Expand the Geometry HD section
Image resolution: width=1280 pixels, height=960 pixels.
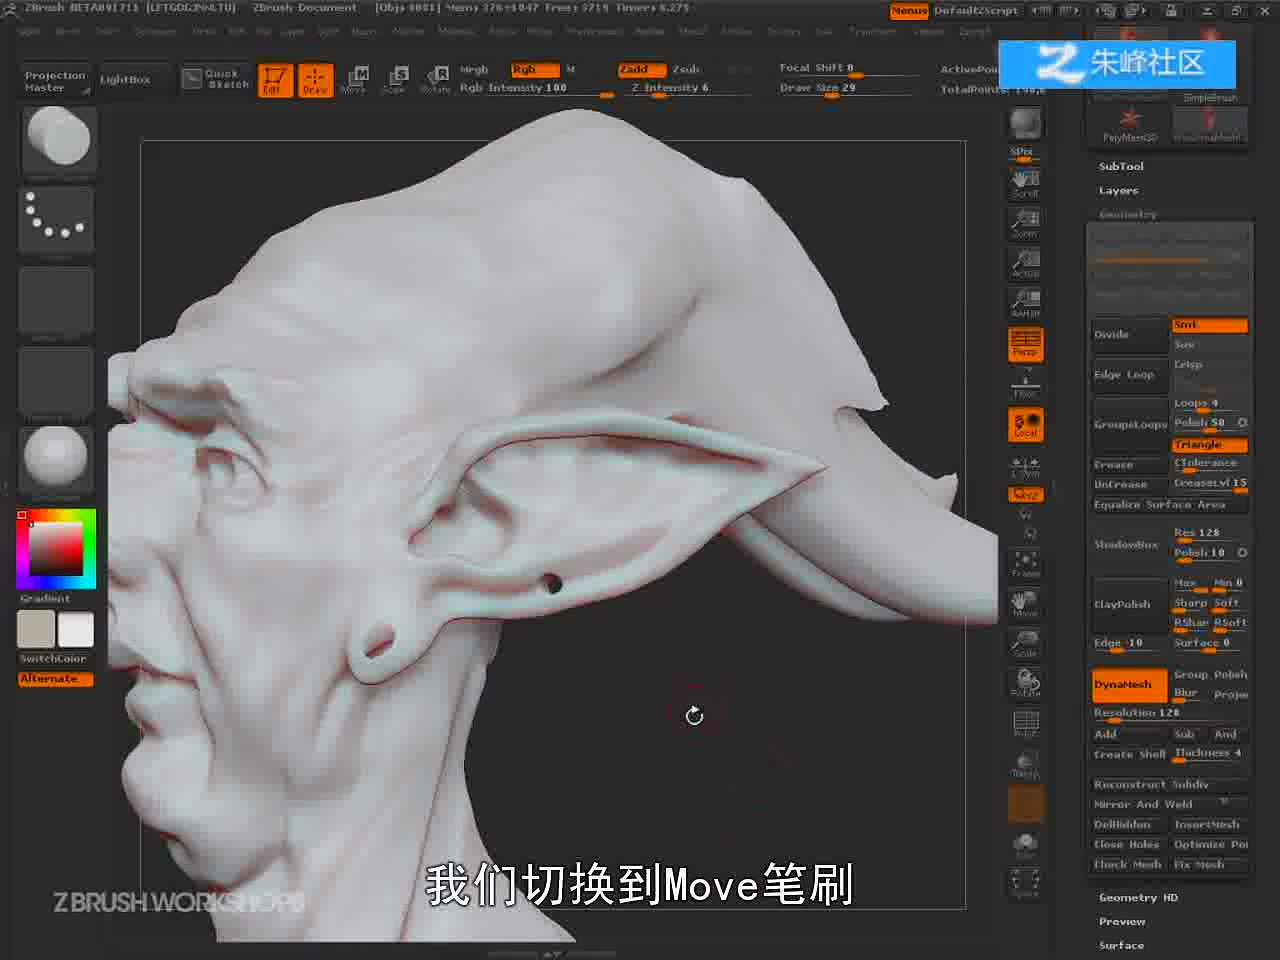point(1138,897)
